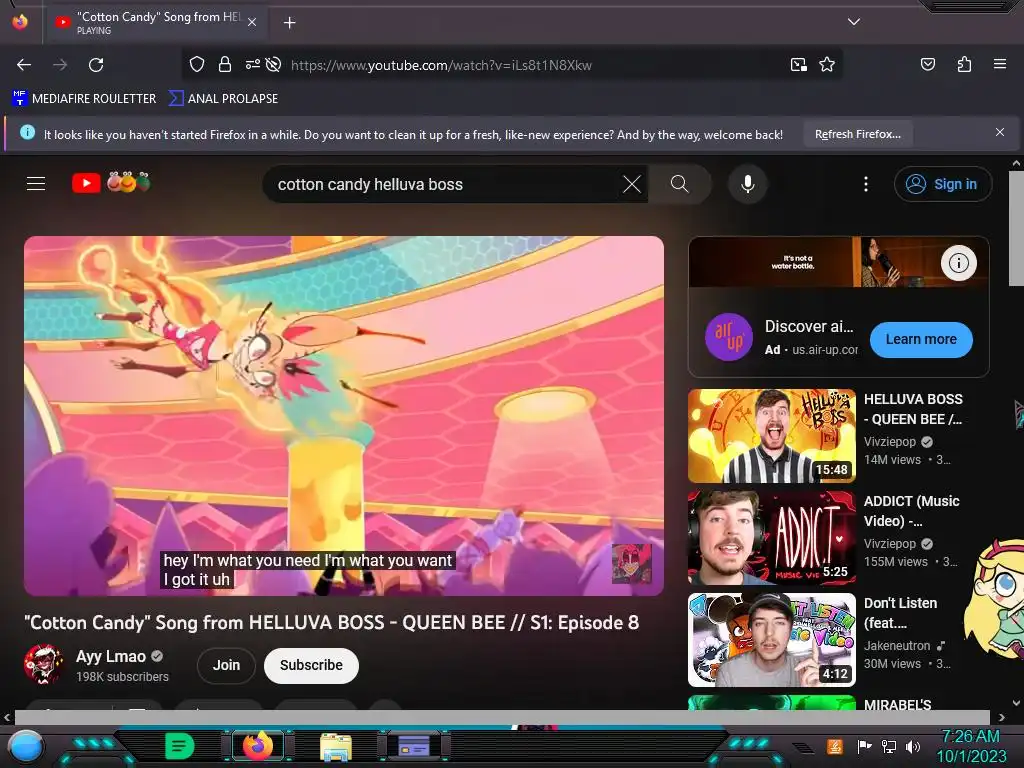This screenshot has width=1024, height=768.
Task: Click the Refresh Firefox button
Action: [x=857, y=135]
